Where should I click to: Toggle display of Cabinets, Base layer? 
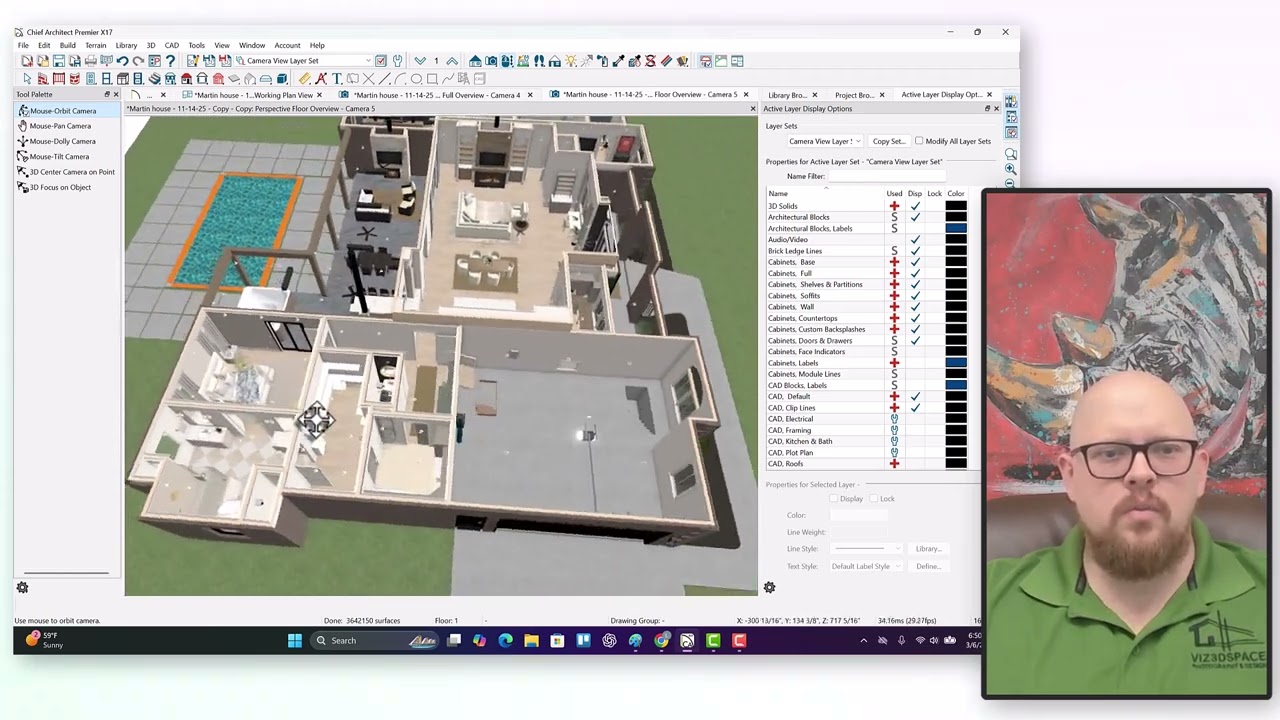point(915,262)
